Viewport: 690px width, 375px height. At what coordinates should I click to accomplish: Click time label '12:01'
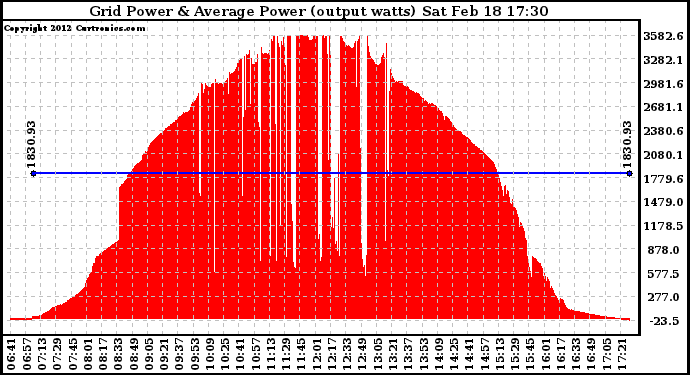pos(317,354)
